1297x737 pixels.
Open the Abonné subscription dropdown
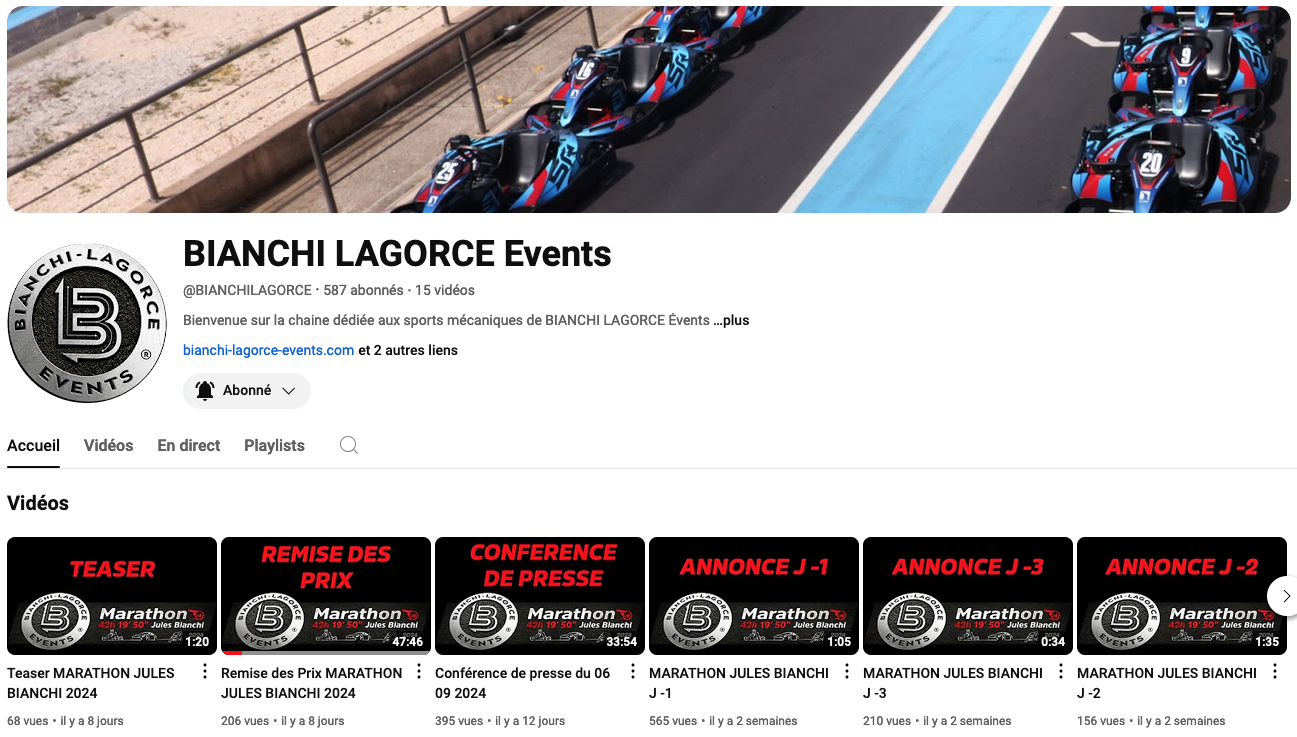(x=247, y=391)
